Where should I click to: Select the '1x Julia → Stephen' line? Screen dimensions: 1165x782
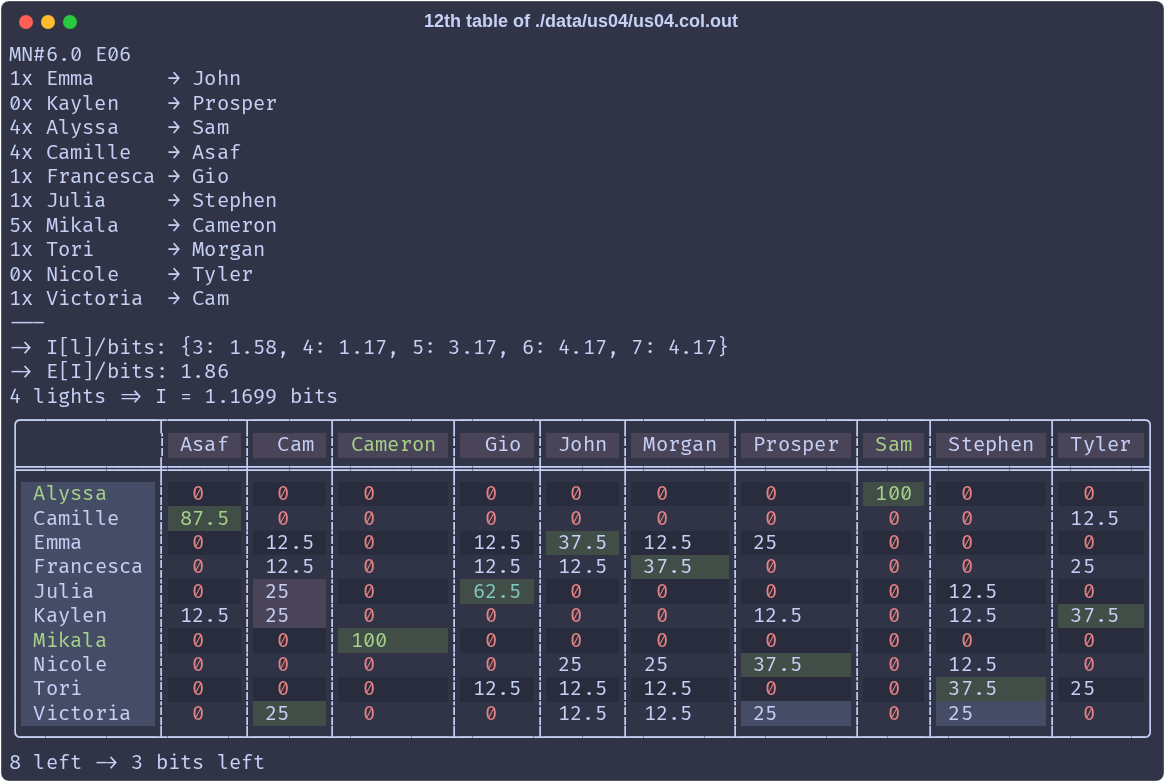143,201
